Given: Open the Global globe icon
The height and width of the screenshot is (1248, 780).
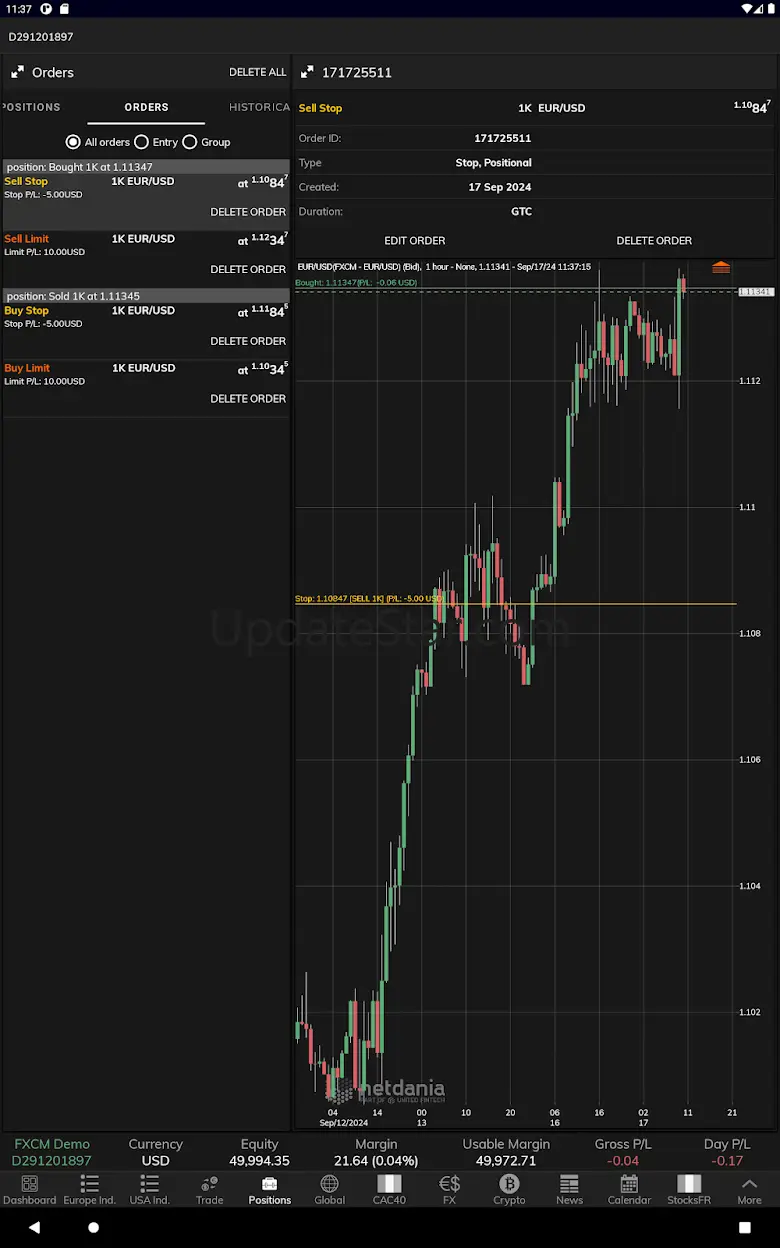Looking at the screenshot, I should point(330,1184).
